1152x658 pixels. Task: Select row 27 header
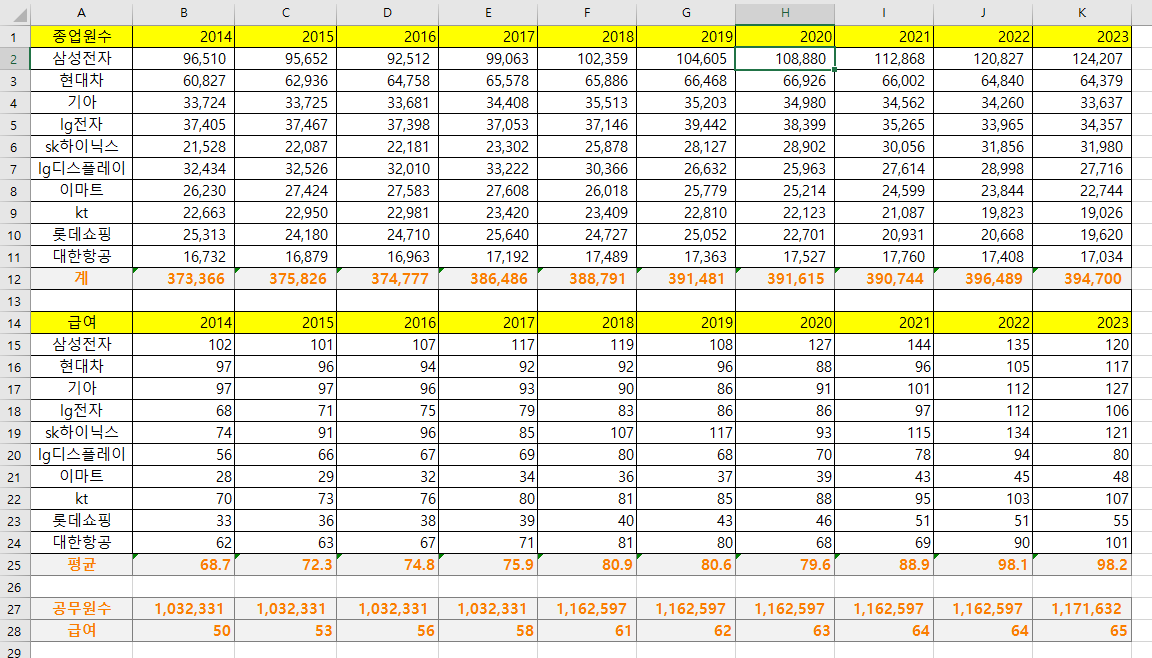(x=15, y=608)
